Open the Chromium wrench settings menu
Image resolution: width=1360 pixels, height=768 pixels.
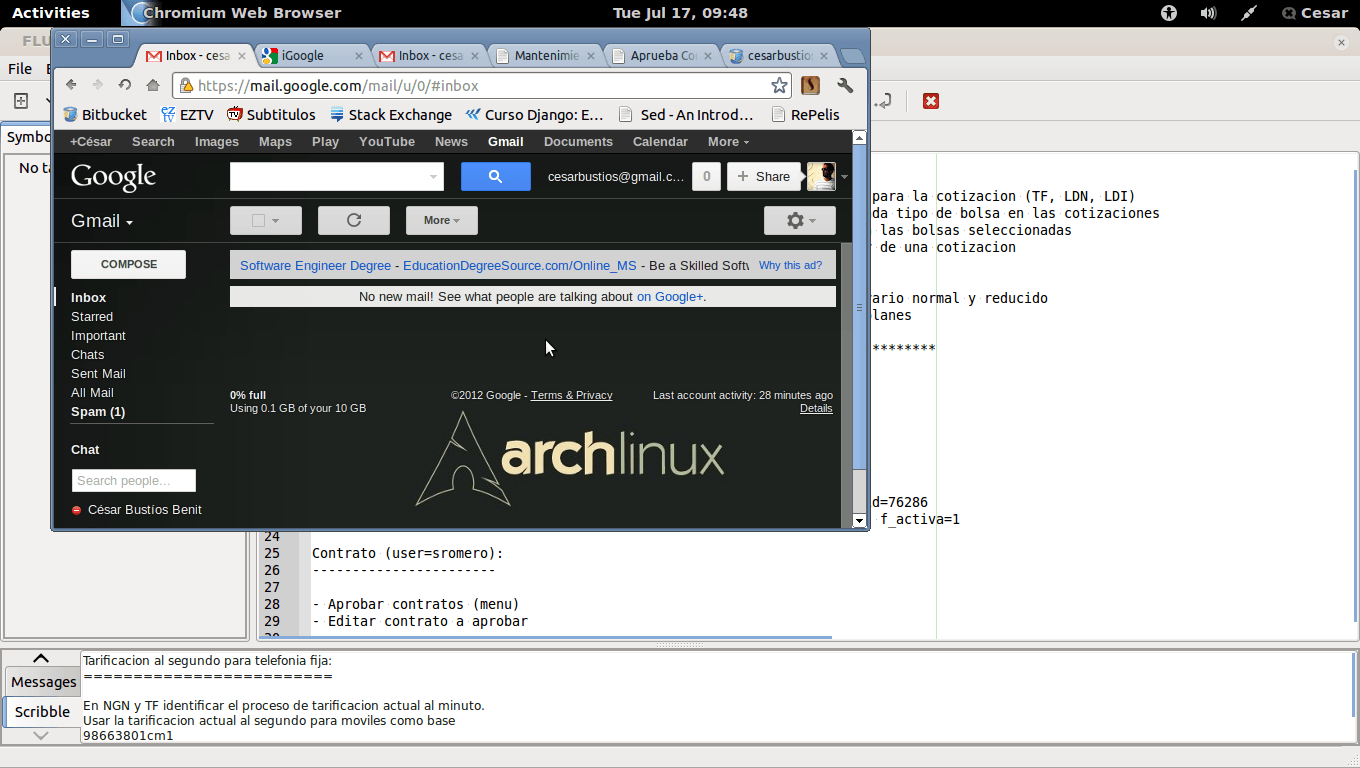point(845,86)
